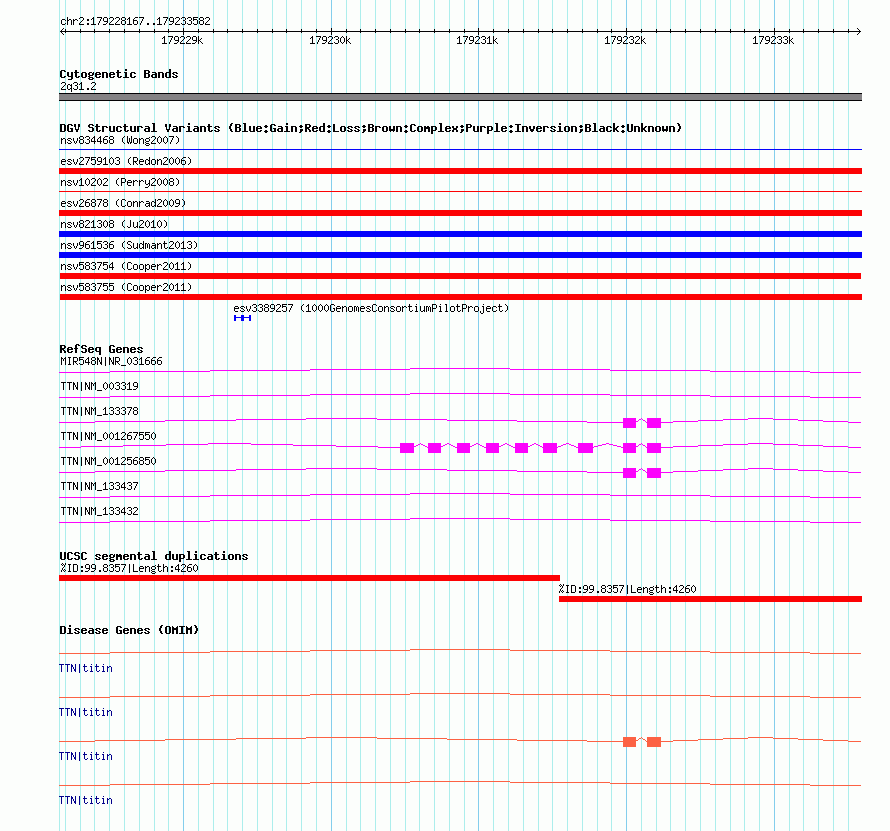This screenshot has width=890, height=831.
Task: Select the small blue esv3389257 variant glyph
Action: click(x=242, y=318)
